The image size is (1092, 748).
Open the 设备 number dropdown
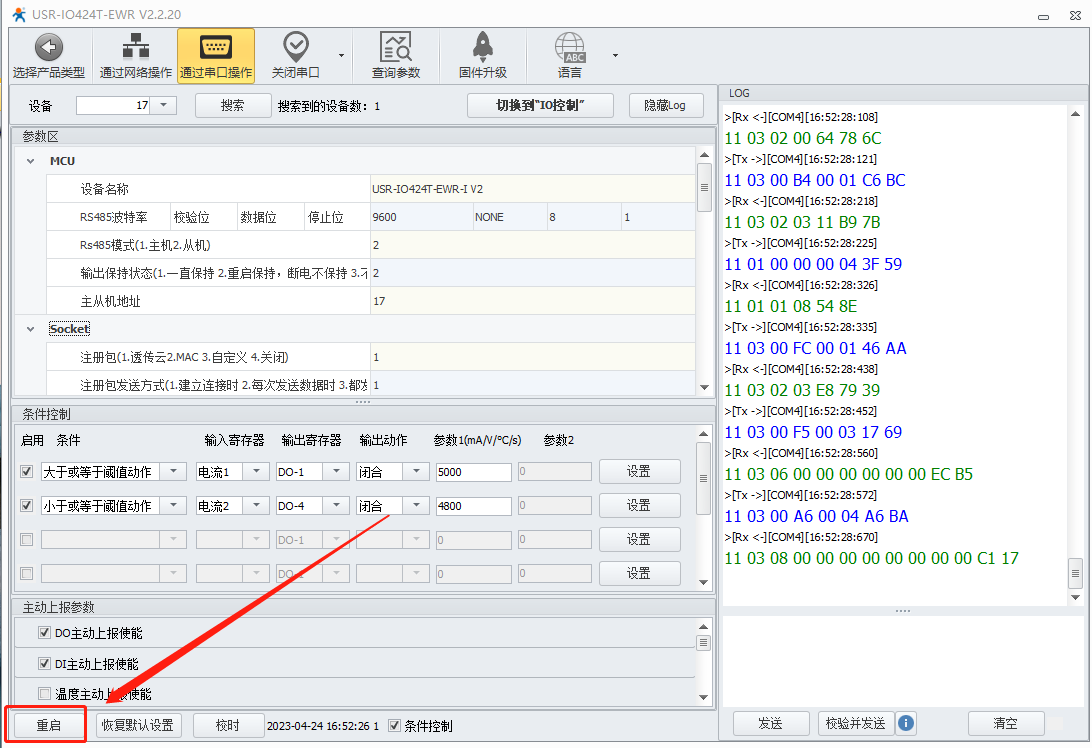tap(164, 105)
